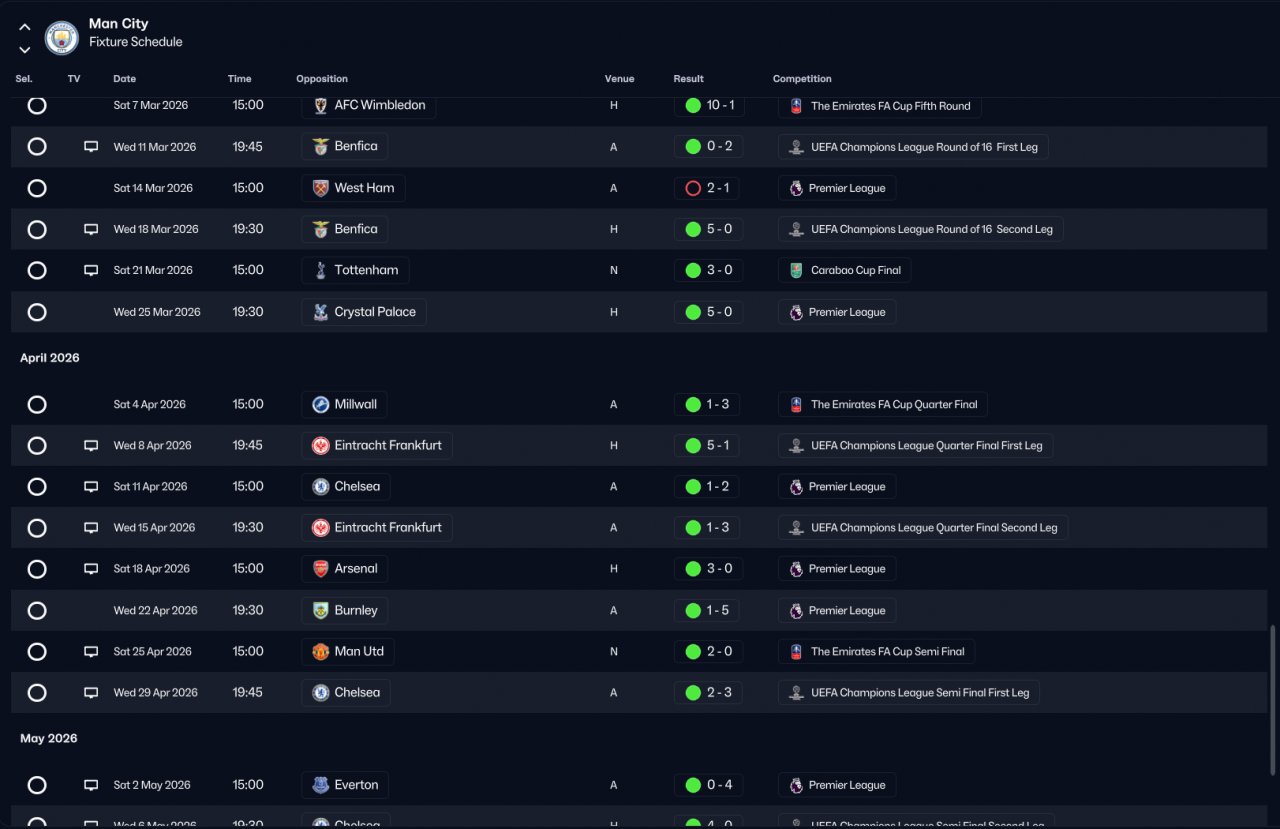The width and height of the screenshot is (1280, 829).
Task: Sort by the Venue column header
Action: point(619,79)
